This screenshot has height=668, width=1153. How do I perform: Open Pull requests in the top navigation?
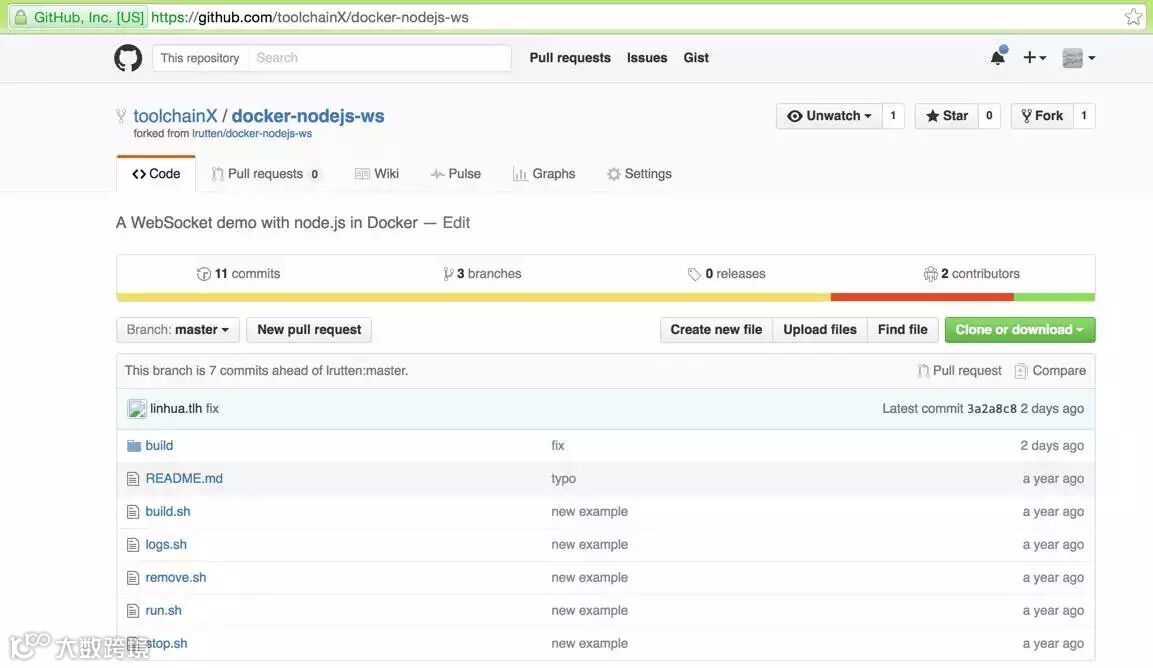click(x=570, y=57)
